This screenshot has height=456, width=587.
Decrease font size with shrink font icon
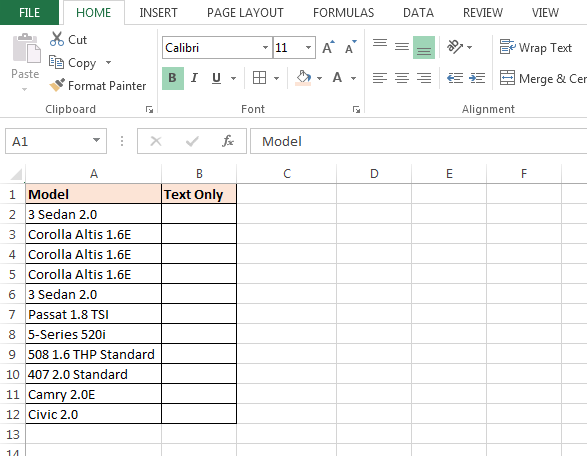click(x=351, y=48)
